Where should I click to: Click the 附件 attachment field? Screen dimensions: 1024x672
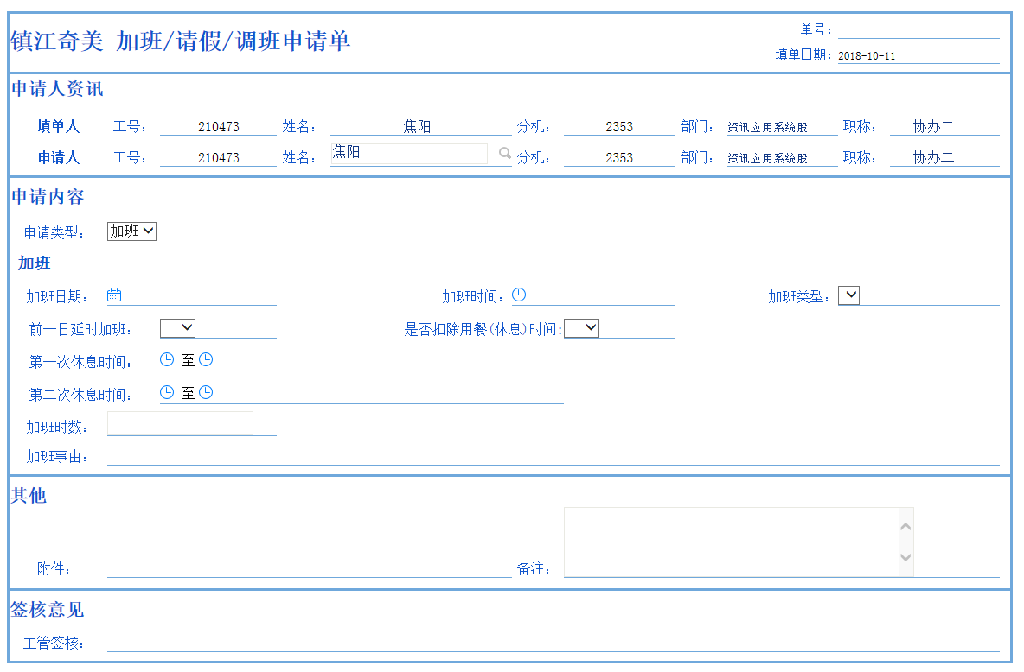tap(309, 568)
